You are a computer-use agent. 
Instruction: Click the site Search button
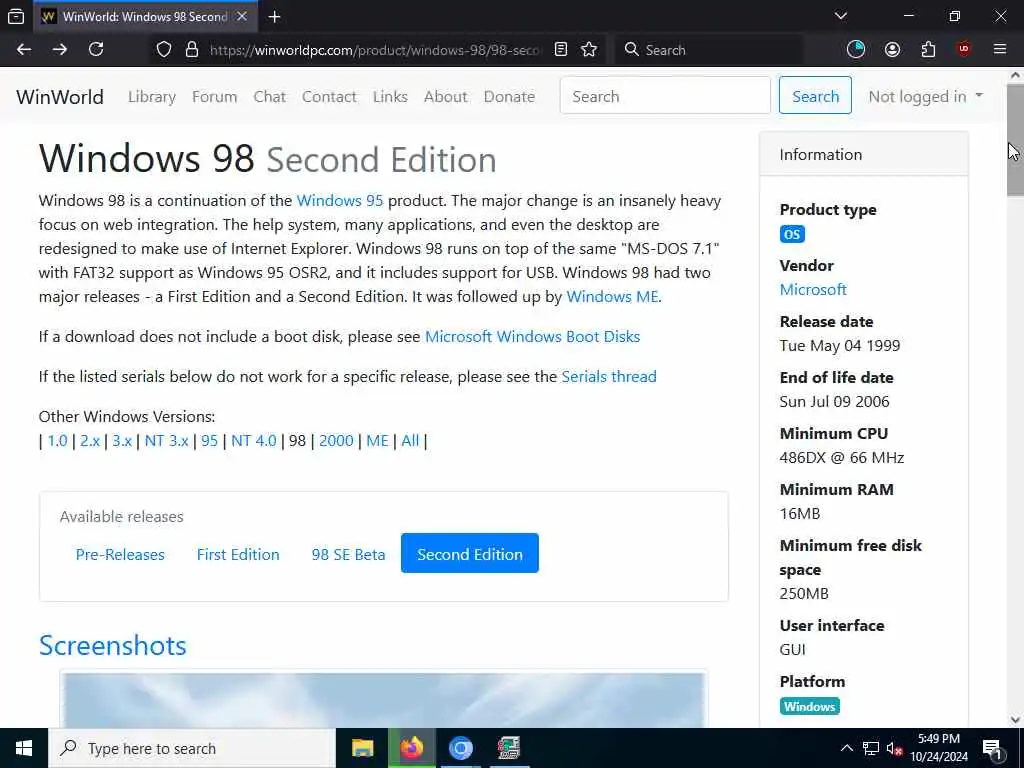(x=815, y=96)
